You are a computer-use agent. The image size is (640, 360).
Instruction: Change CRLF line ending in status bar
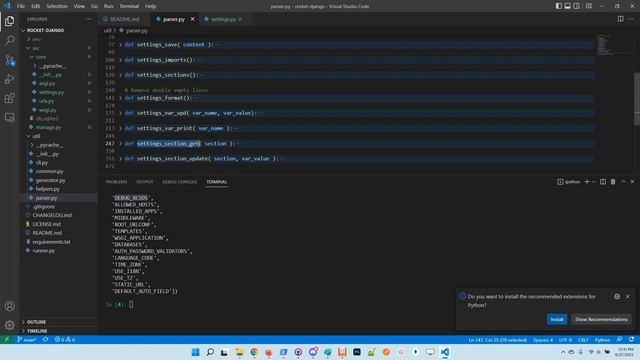click(x=583, y=340)
